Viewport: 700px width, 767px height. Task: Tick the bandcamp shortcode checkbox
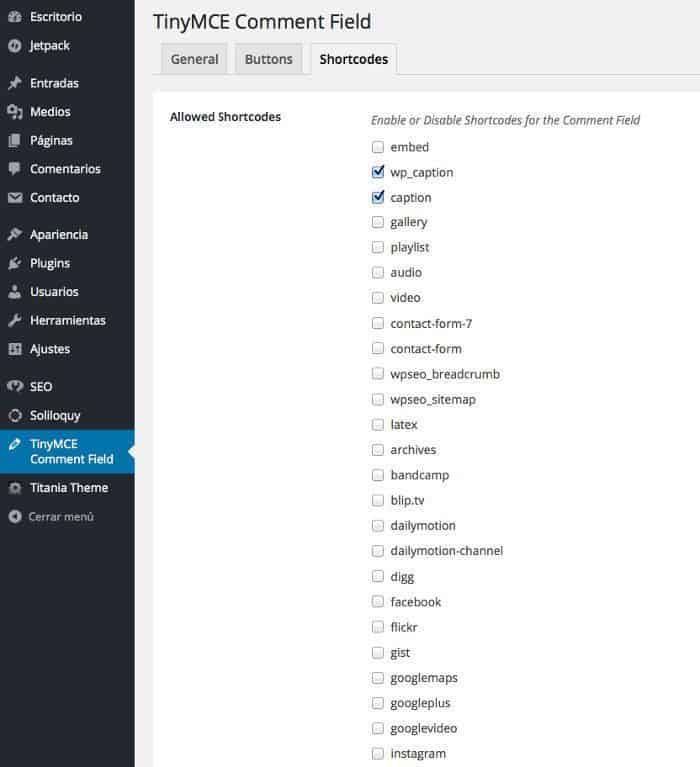click(378, 475)
